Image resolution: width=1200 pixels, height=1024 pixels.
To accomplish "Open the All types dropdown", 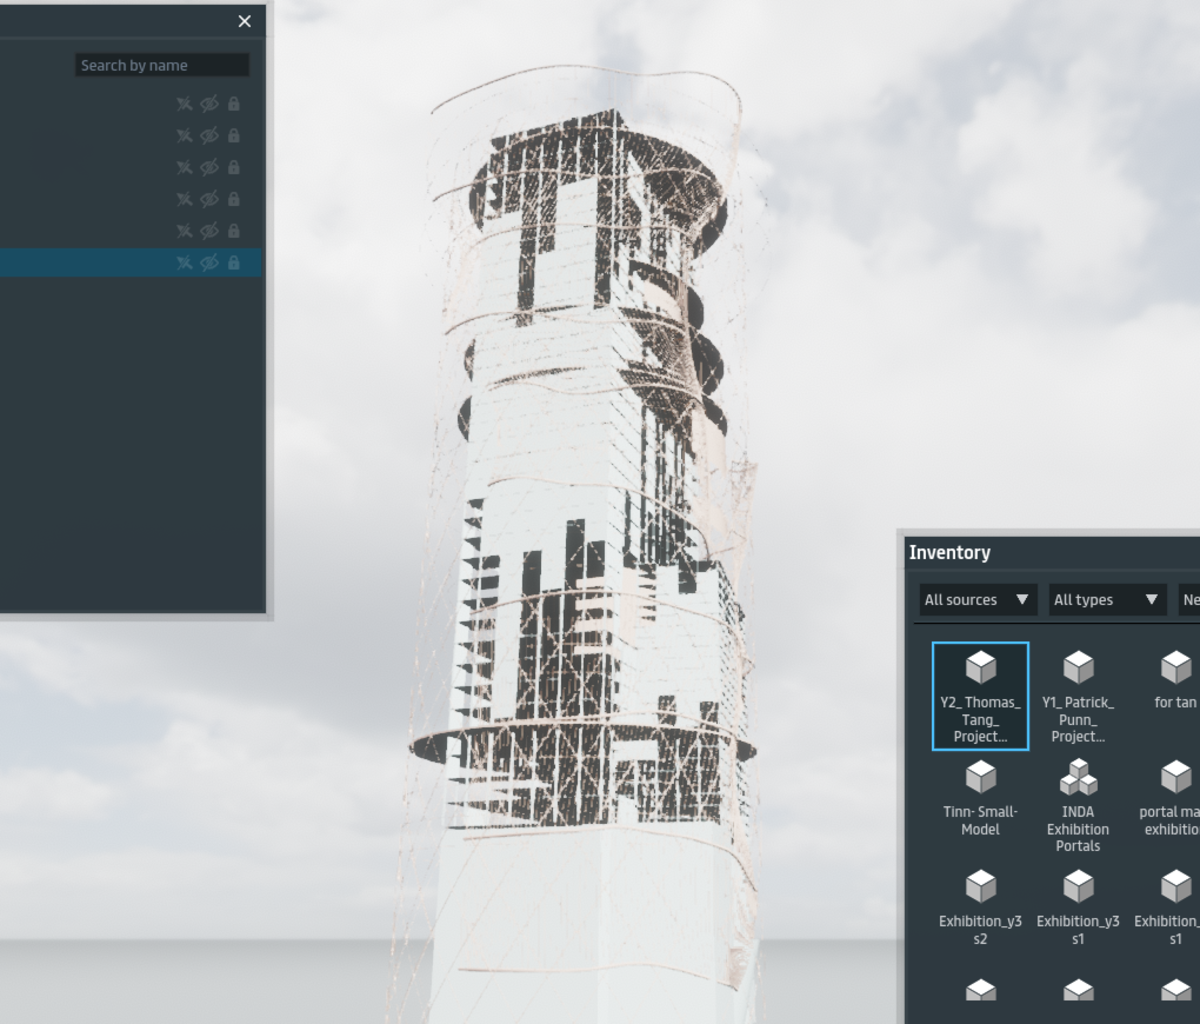I will coord(1106,600).
